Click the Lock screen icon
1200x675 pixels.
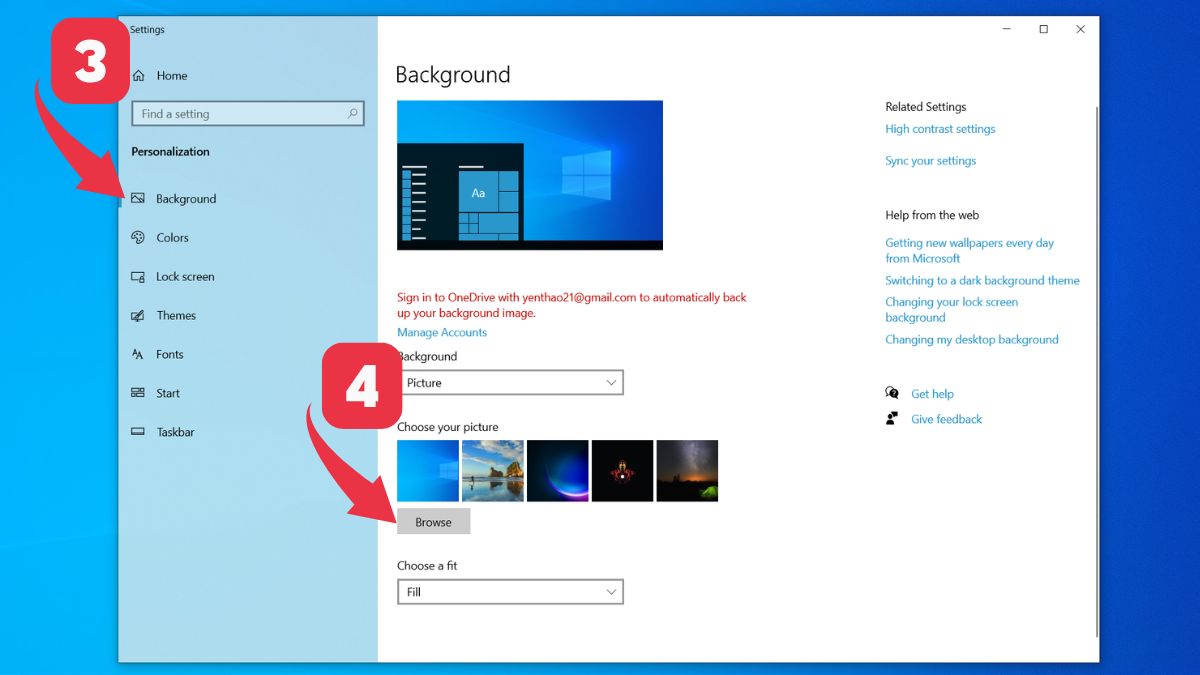point(138,277)
